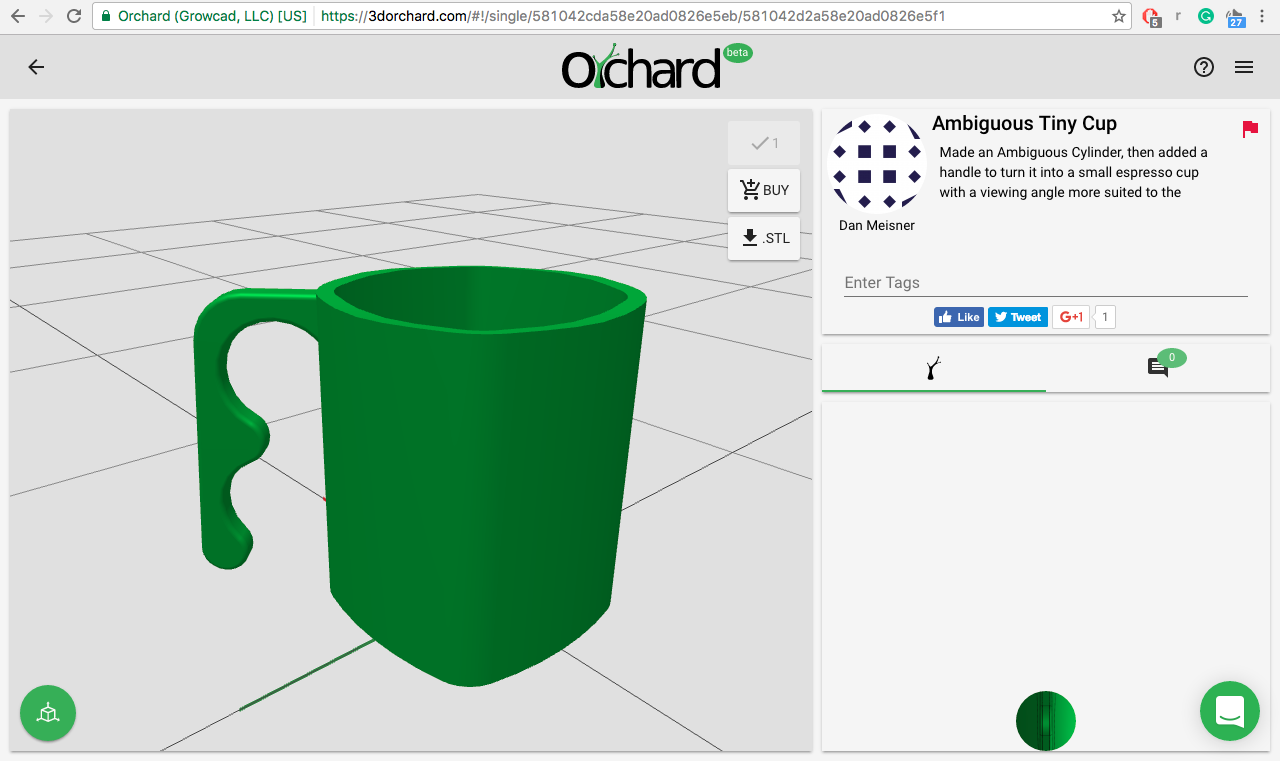Reload the page
The height and width of the screenshot is (761, 1280).
point(74,16)
